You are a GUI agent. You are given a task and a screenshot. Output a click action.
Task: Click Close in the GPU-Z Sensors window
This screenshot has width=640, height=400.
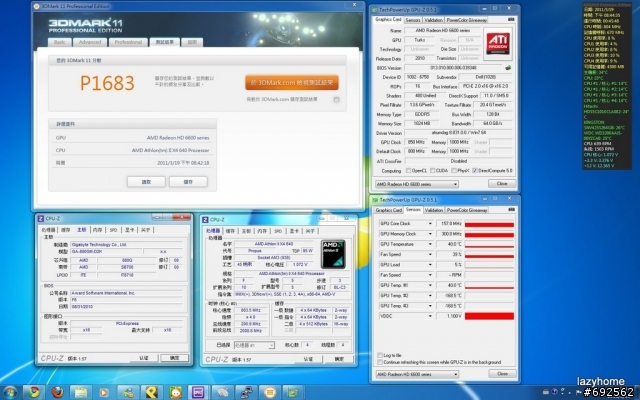tap(502, 373)
